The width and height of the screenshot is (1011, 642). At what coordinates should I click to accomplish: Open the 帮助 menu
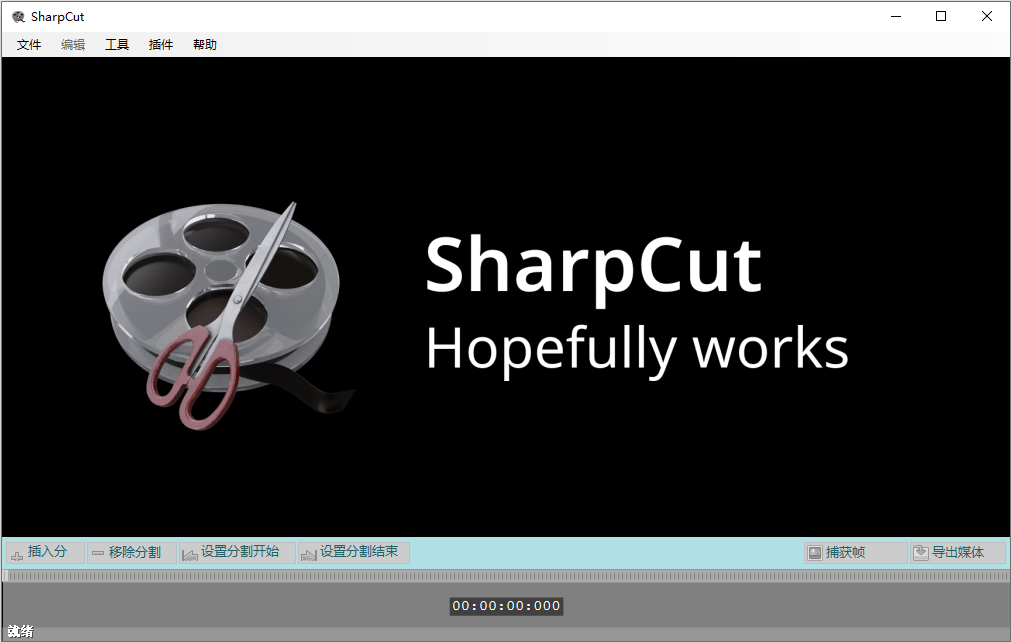pos(204,44)
